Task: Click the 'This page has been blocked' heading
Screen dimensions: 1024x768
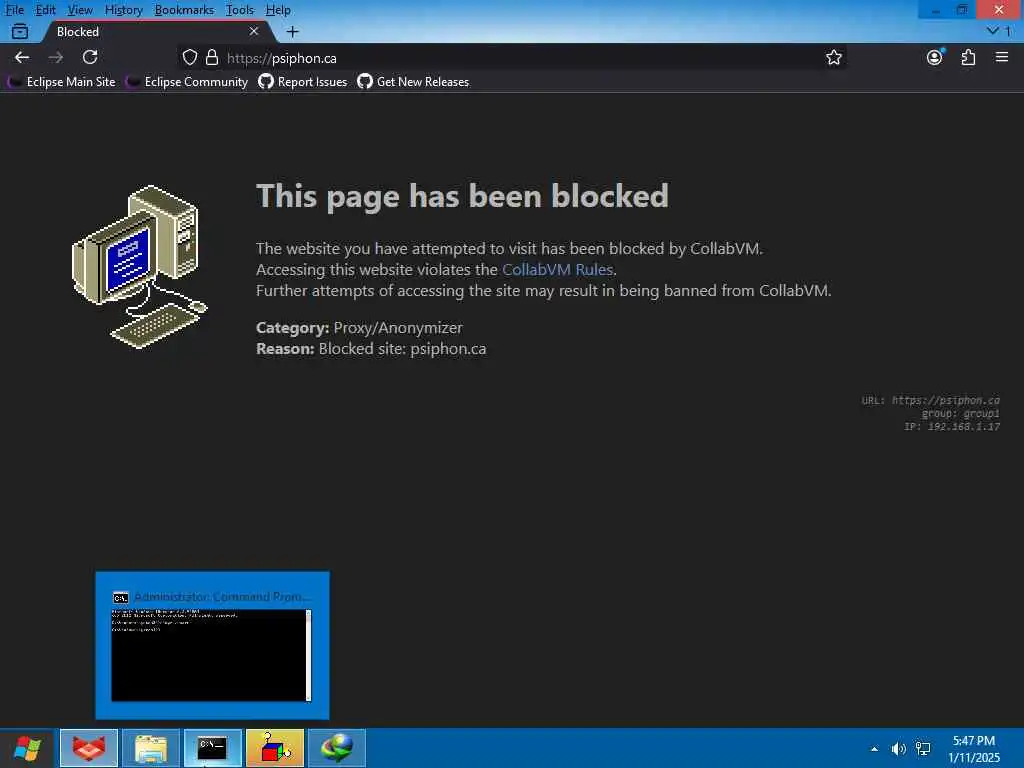Action: tap(462, 196)
